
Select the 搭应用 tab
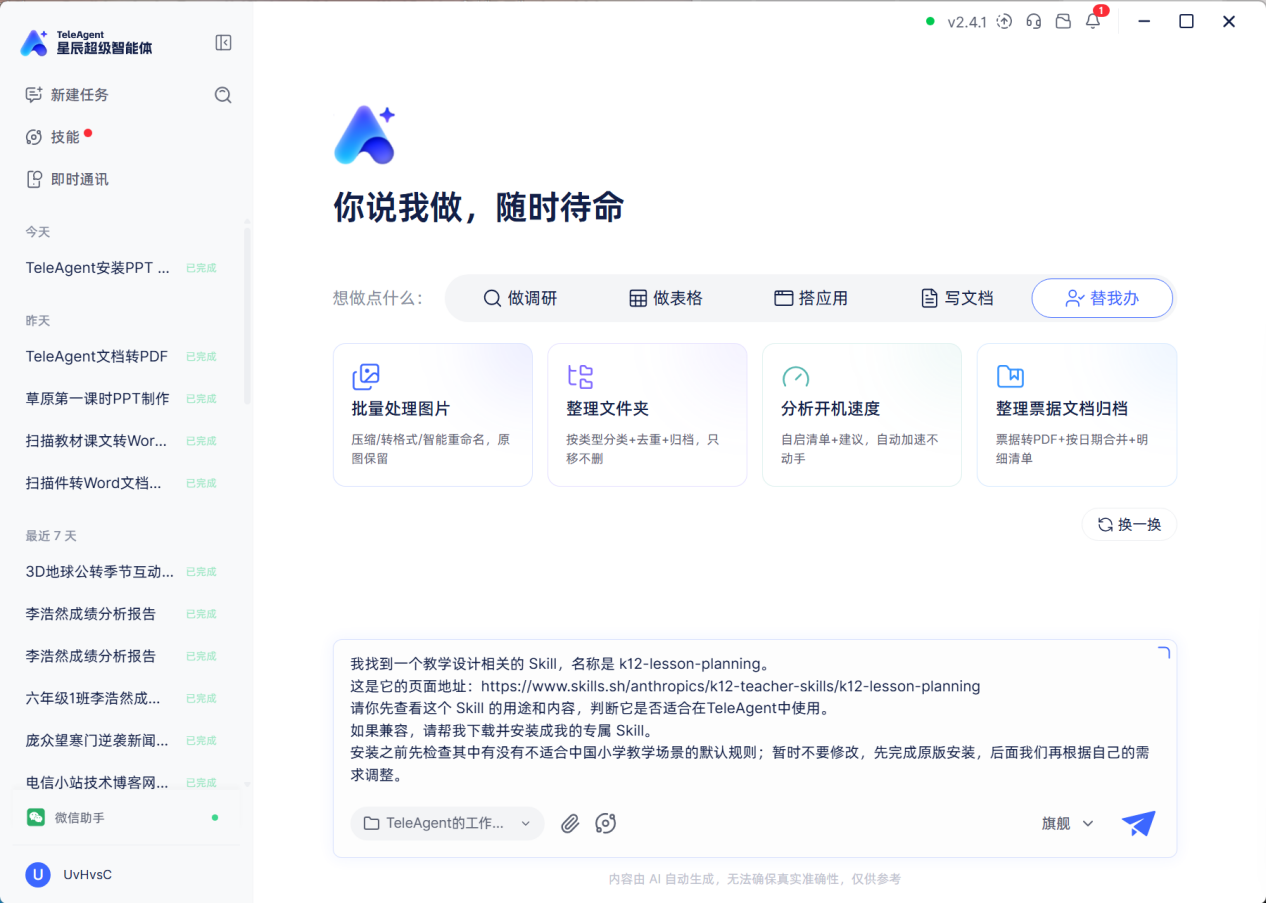tap(811, 298)
